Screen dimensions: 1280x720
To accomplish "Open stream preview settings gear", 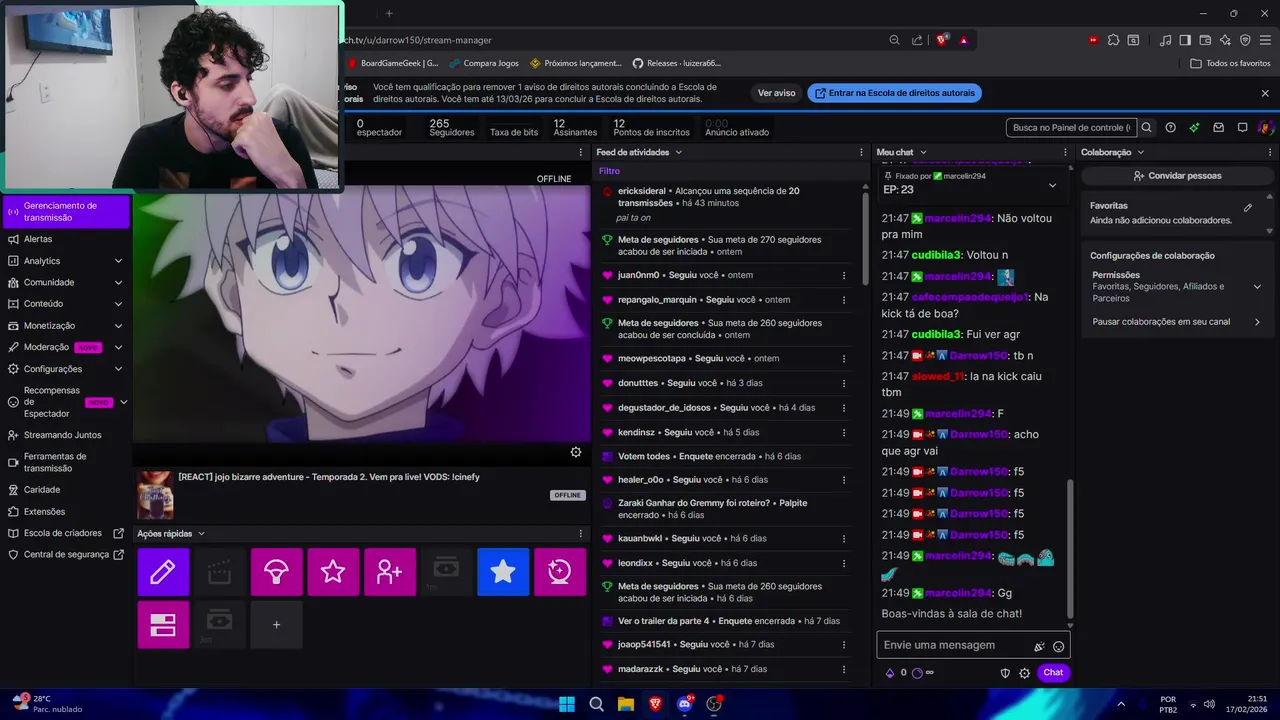I will pyautogui.click(x=576, y=452).
